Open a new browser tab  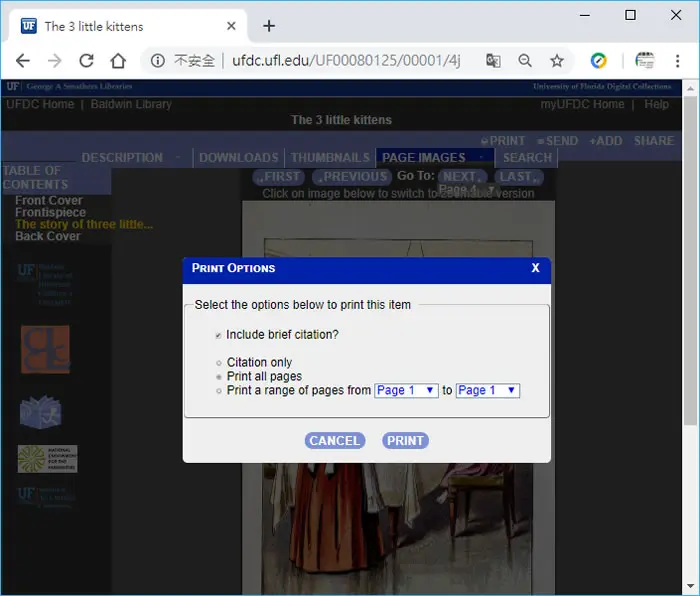click(269, 26)
